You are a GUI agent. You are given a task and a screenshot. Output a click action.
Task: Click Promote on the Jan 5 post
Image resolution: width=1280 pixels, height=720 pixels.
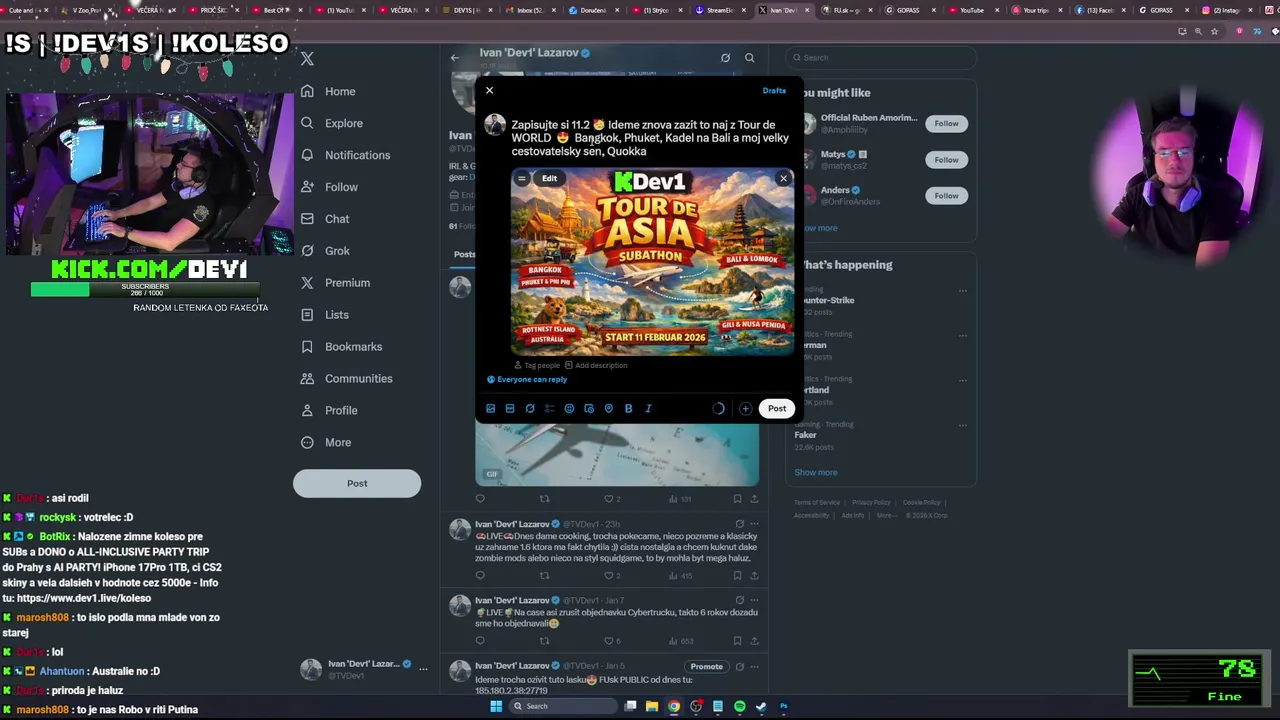pos(706,667)
